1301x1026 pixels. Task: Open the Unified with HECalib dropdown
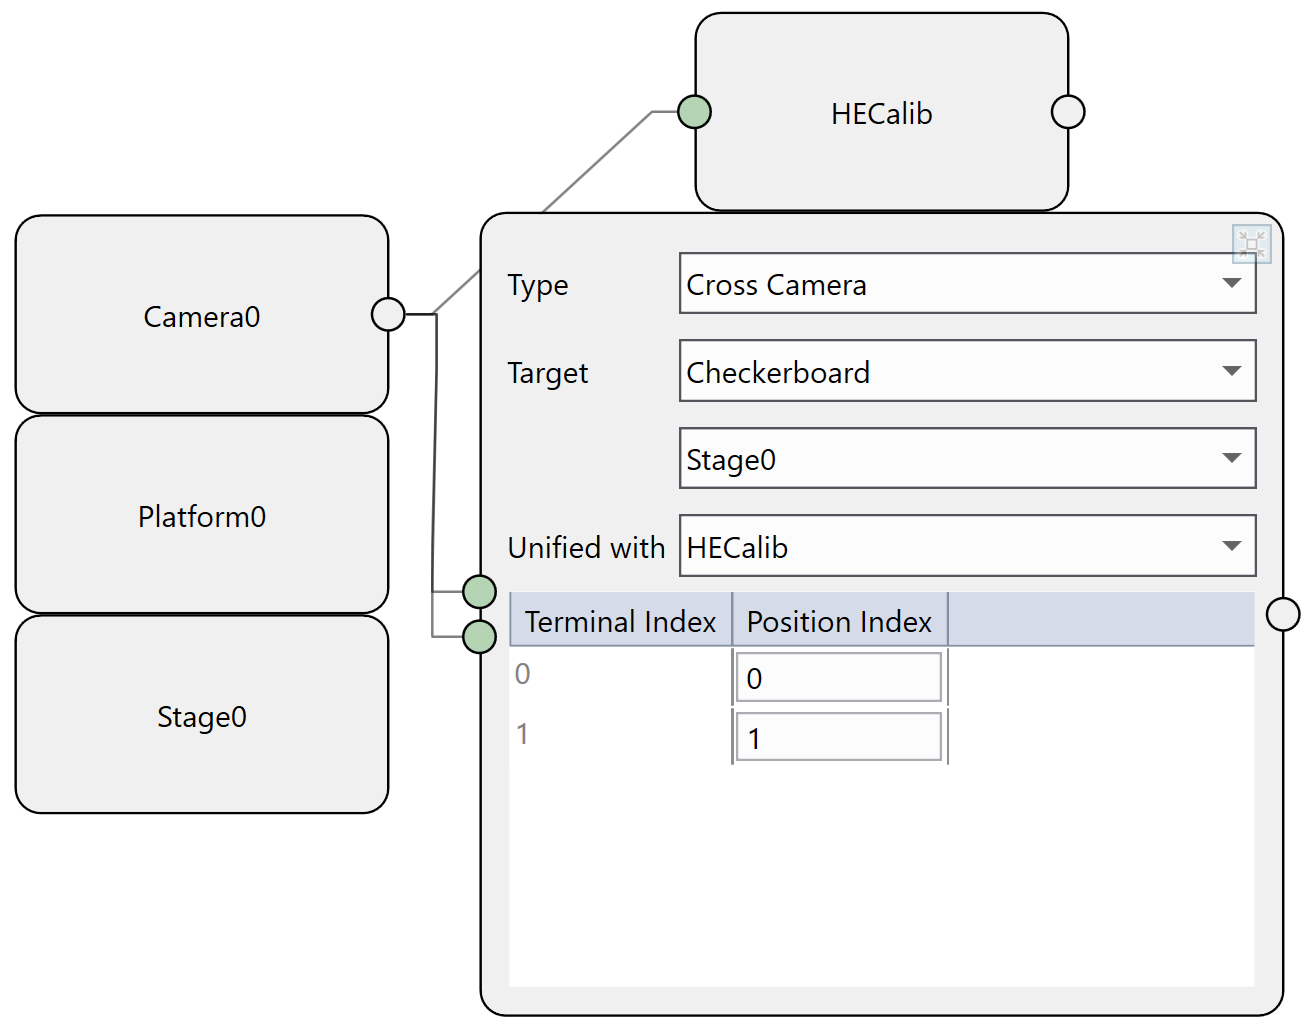coord(967,546)
